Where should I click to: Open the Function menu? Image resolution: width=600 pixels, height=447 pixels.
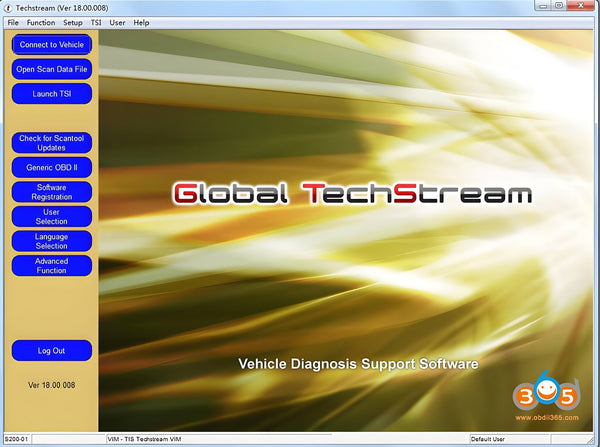point(41,23)
